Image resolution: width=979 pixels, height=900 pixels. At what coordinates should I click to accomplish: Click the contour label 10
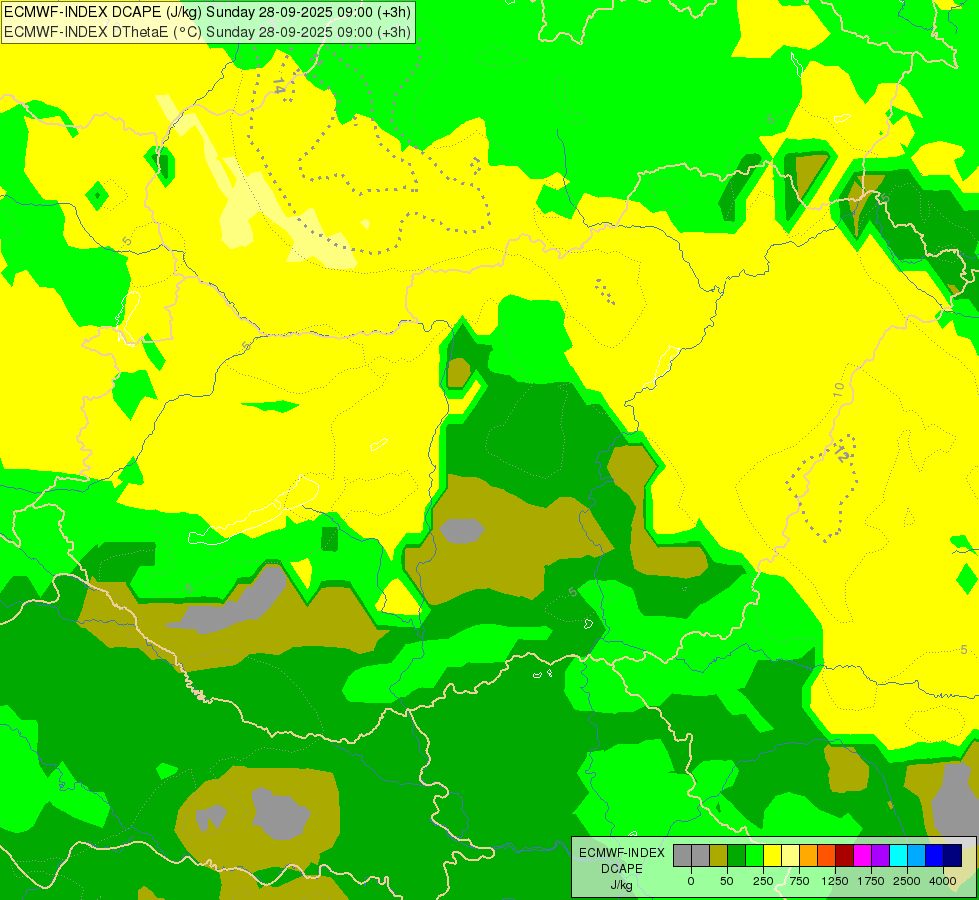[x=839, y=388]
